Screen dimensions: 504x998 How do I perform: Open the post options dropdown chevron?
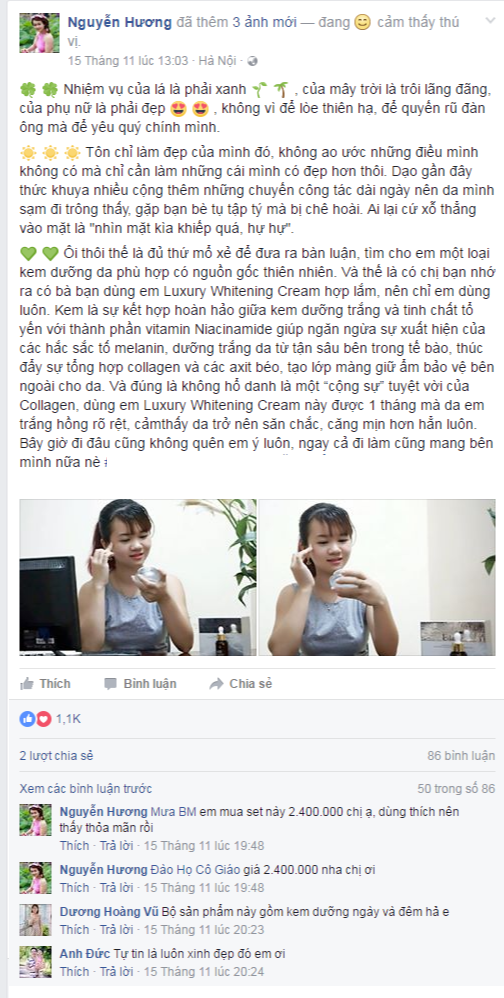489,21
